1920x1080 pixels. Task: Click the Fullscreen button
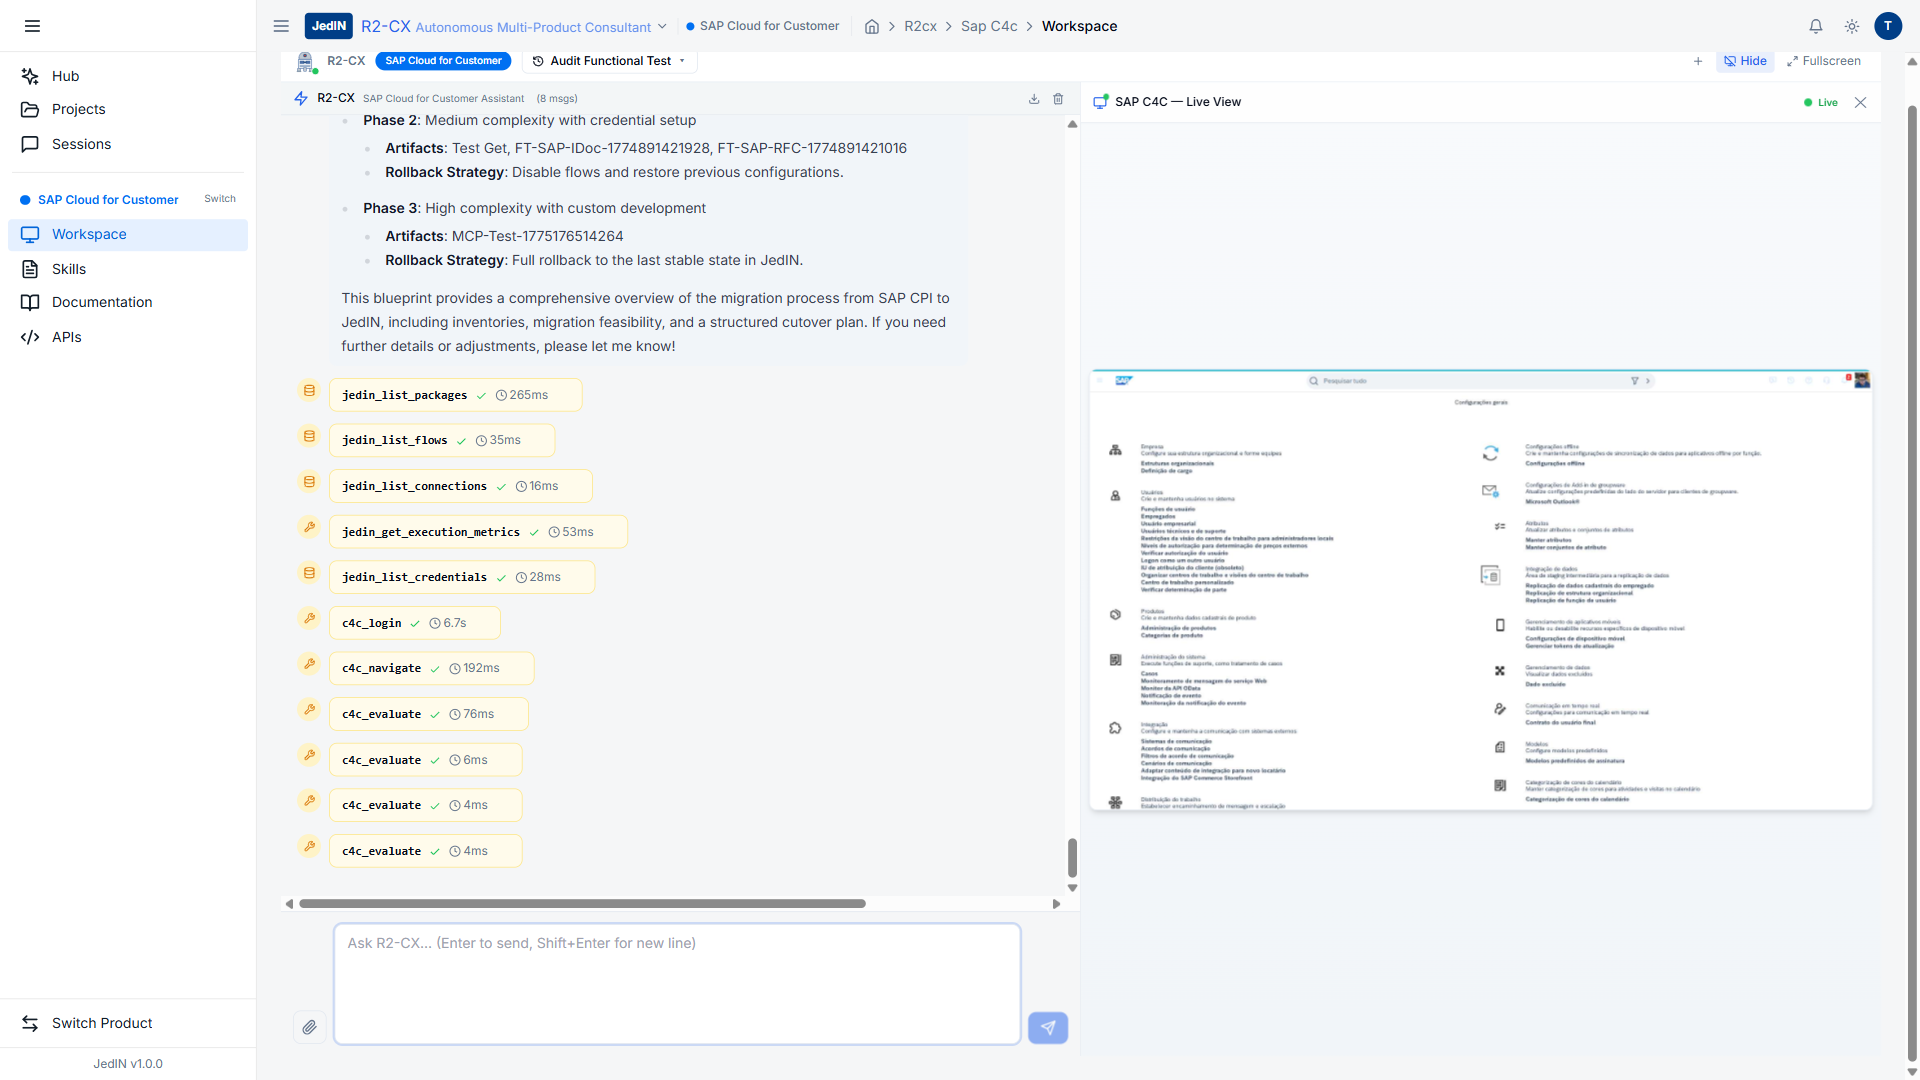click(1823, 61)
